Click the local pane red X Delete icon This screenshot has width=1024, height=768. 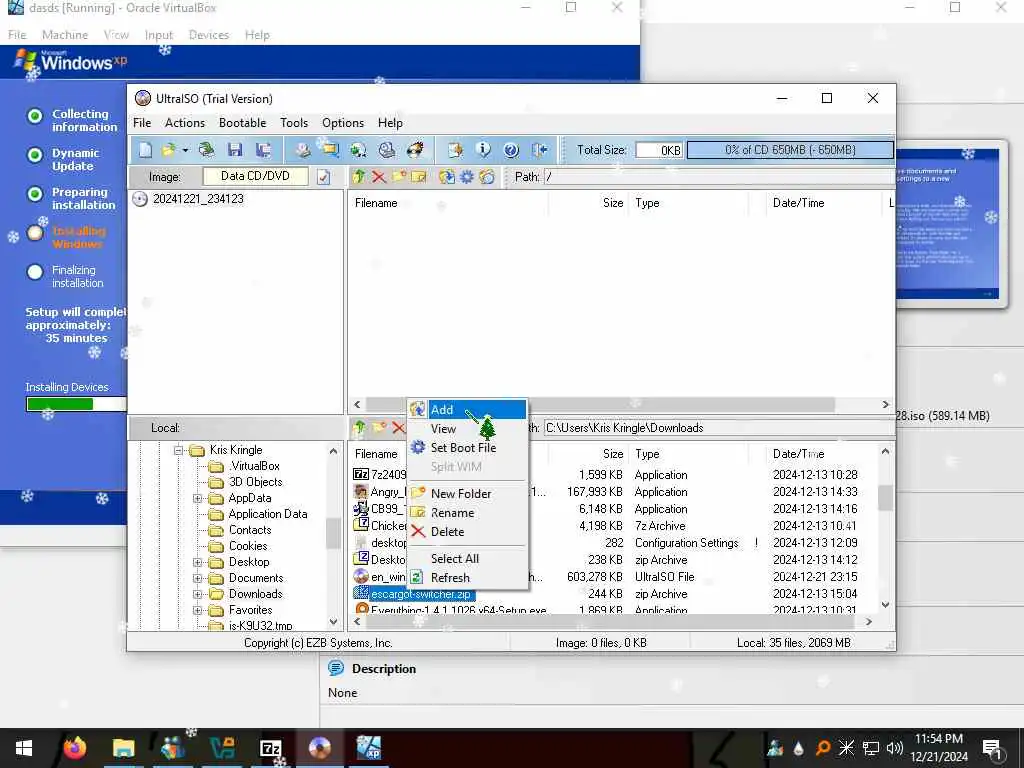pyautogui.click(x=398, y=428)
